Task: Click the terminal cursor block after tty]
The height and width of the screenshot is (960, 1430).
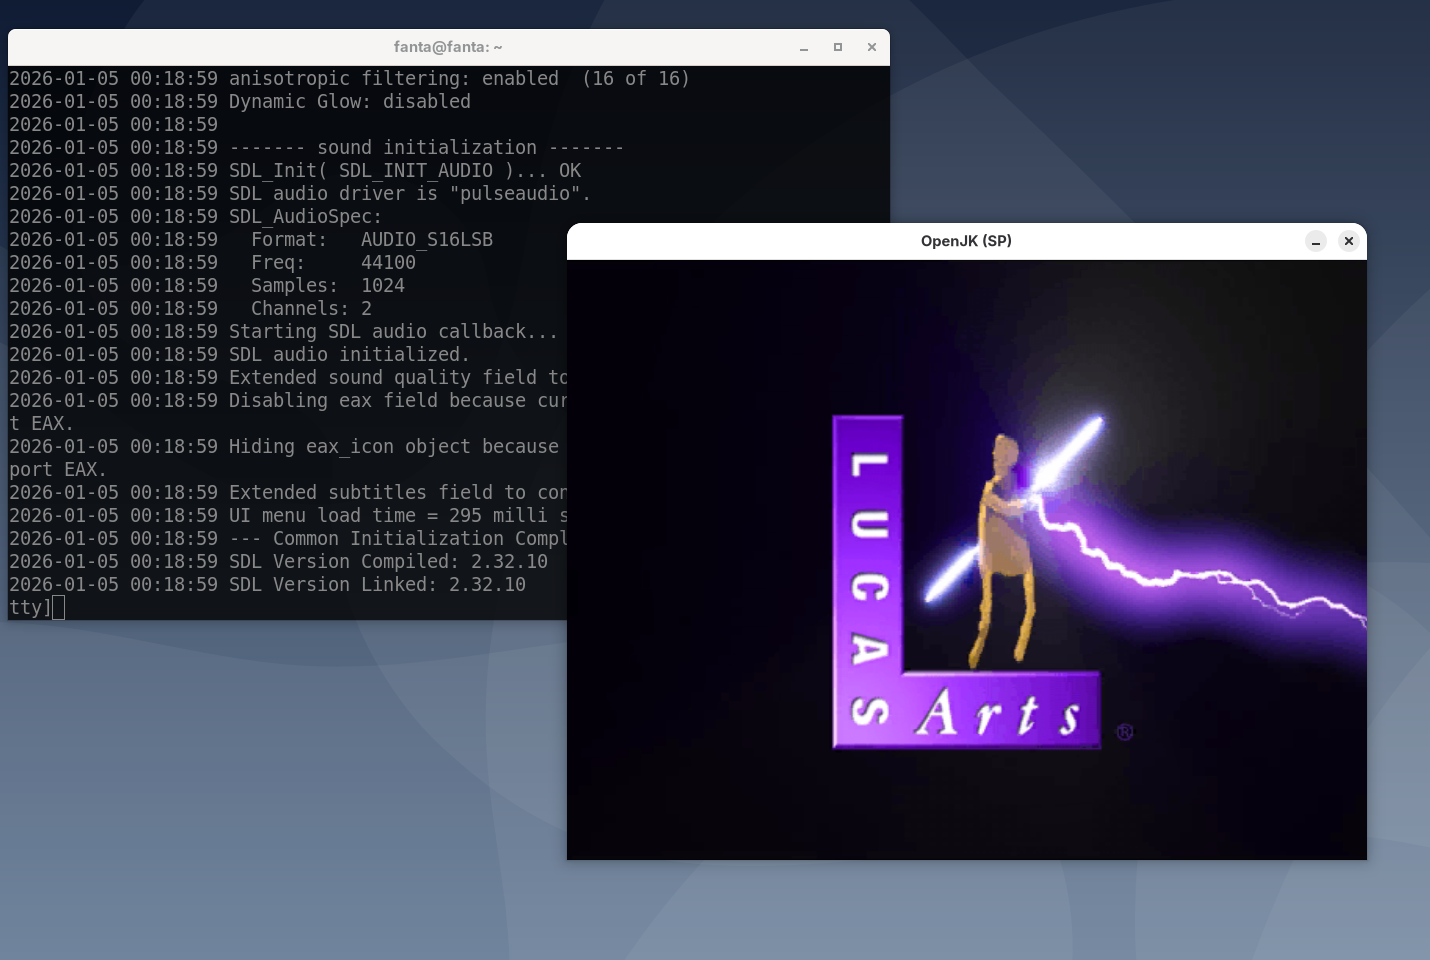Action: click(59, 607)
